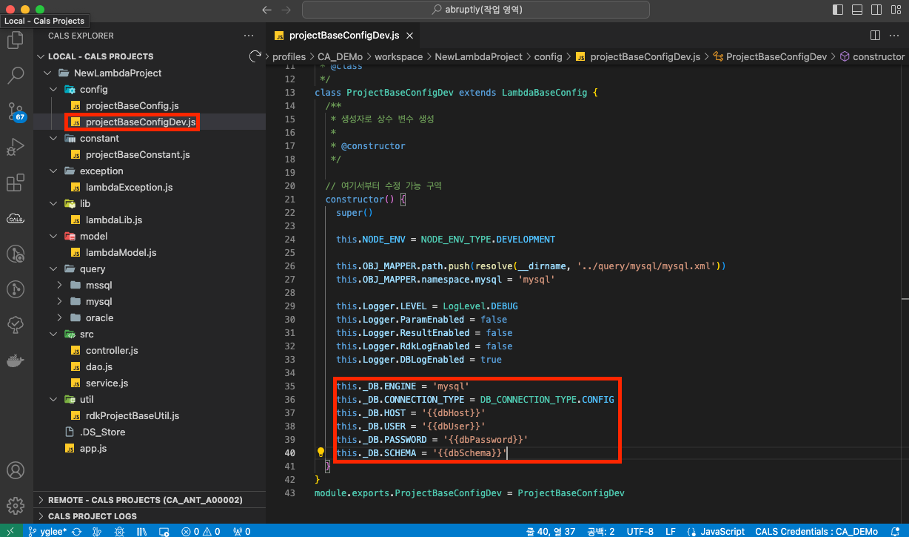Open CALS Explorer more actions menu
The width and height of the screenshot is (910, 538).
[248, 35]
